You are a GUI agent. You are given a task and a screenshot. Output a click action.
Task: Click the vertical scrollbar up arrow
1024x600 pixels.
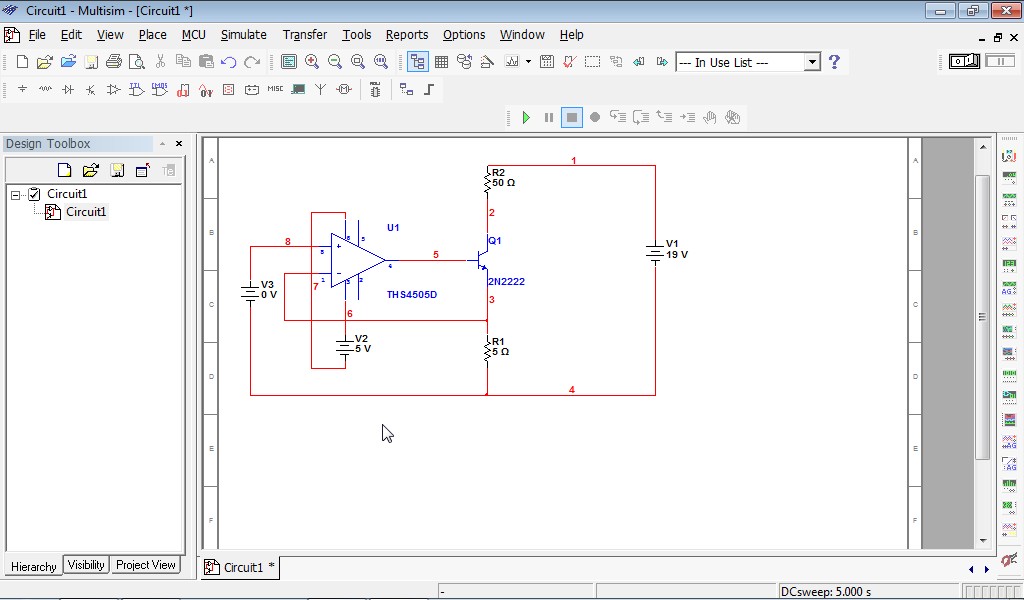pos(983,148)
